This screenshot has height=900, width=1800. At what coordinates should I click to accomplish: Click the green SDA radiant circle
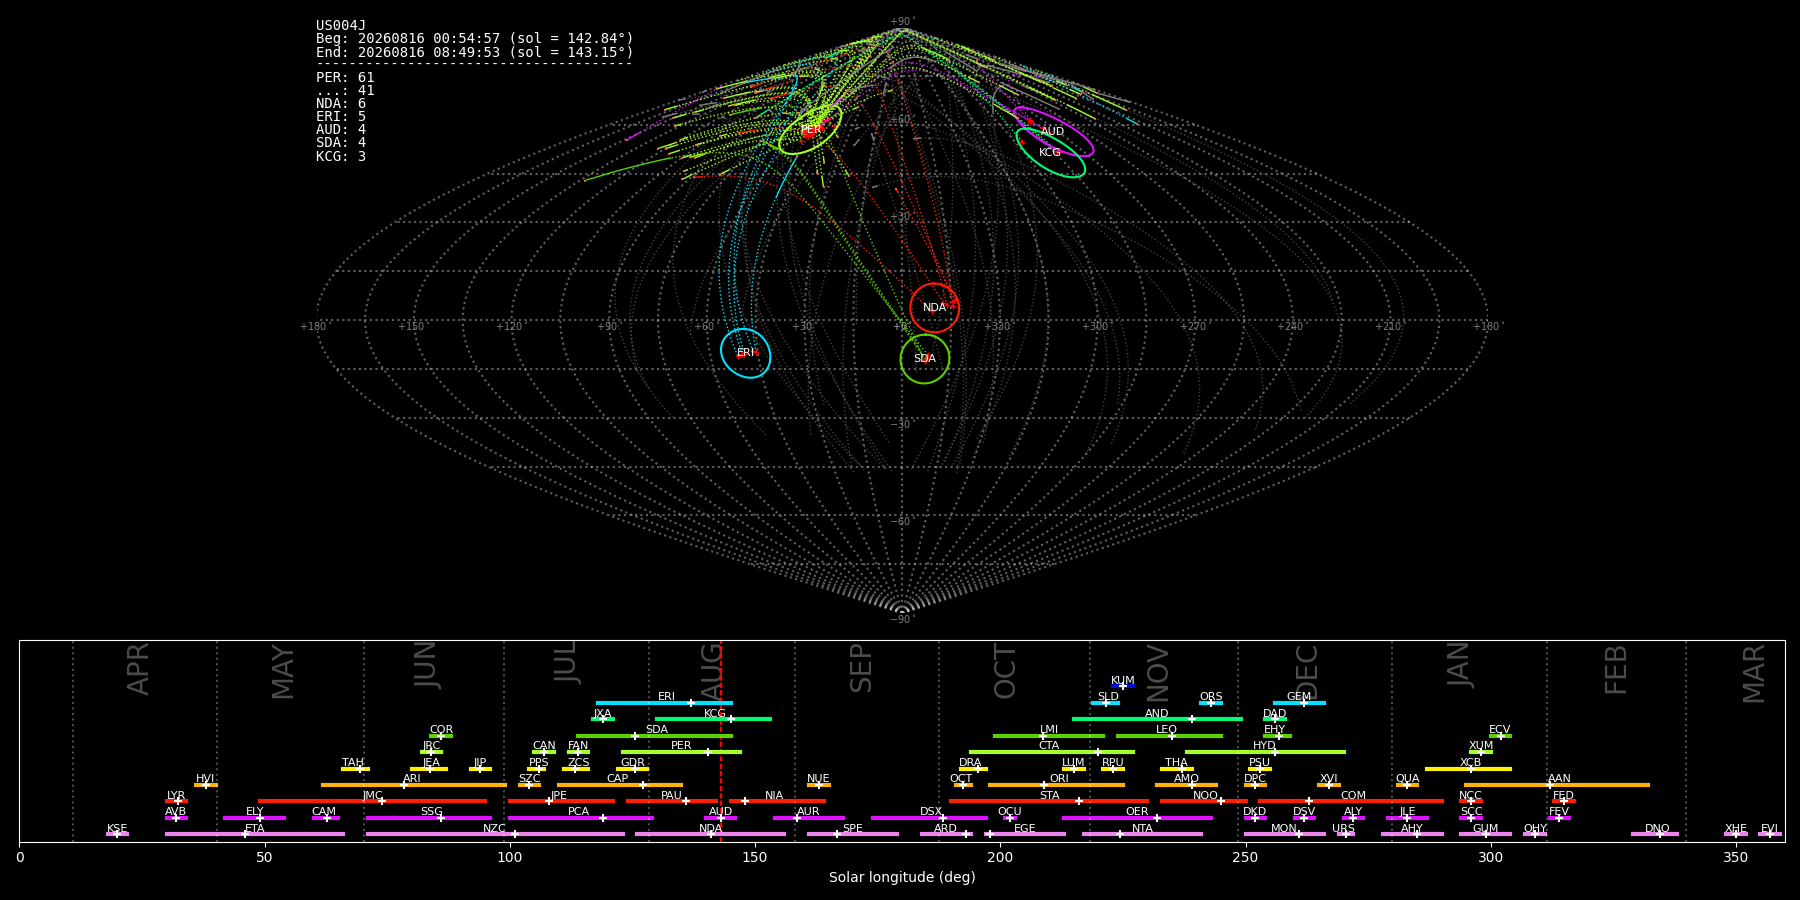(x=925, y=358)
